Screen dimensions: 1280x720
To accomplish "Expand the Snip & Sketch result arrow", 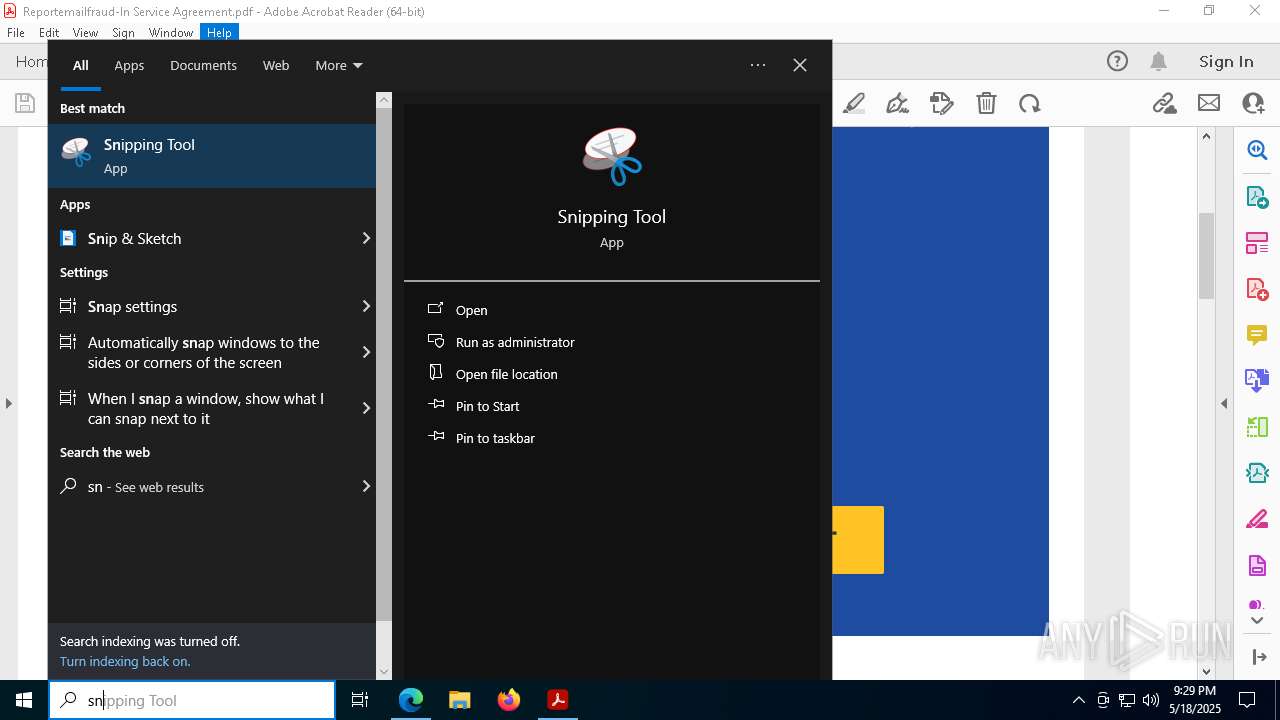I will [x=366, y=238].
